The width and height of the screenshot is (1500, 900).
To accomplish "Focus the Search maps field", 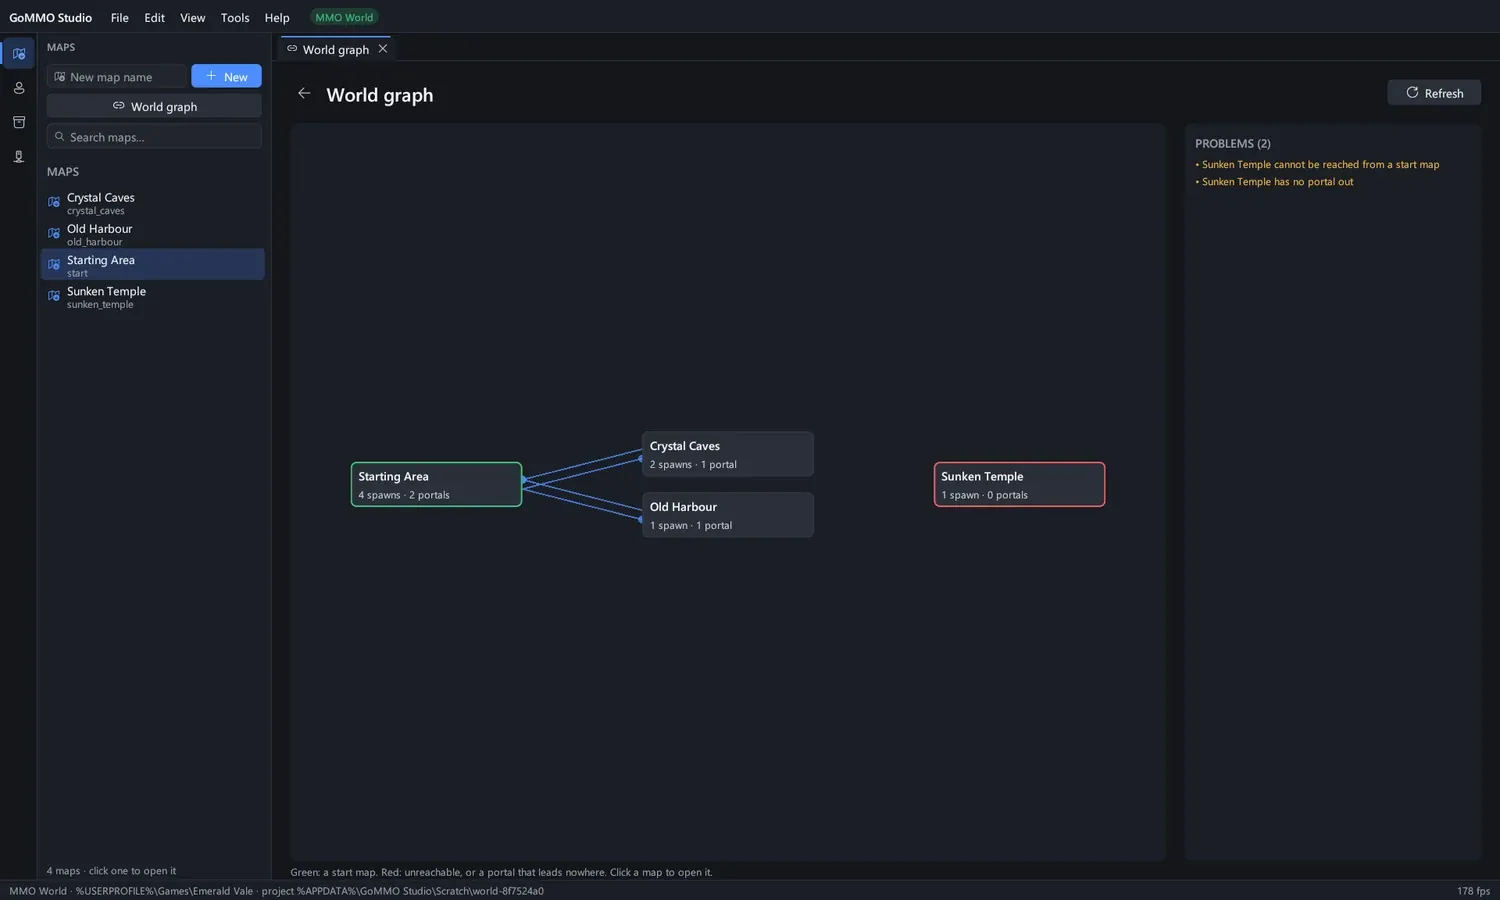I will pyautogui.click(x=154, y=136).
